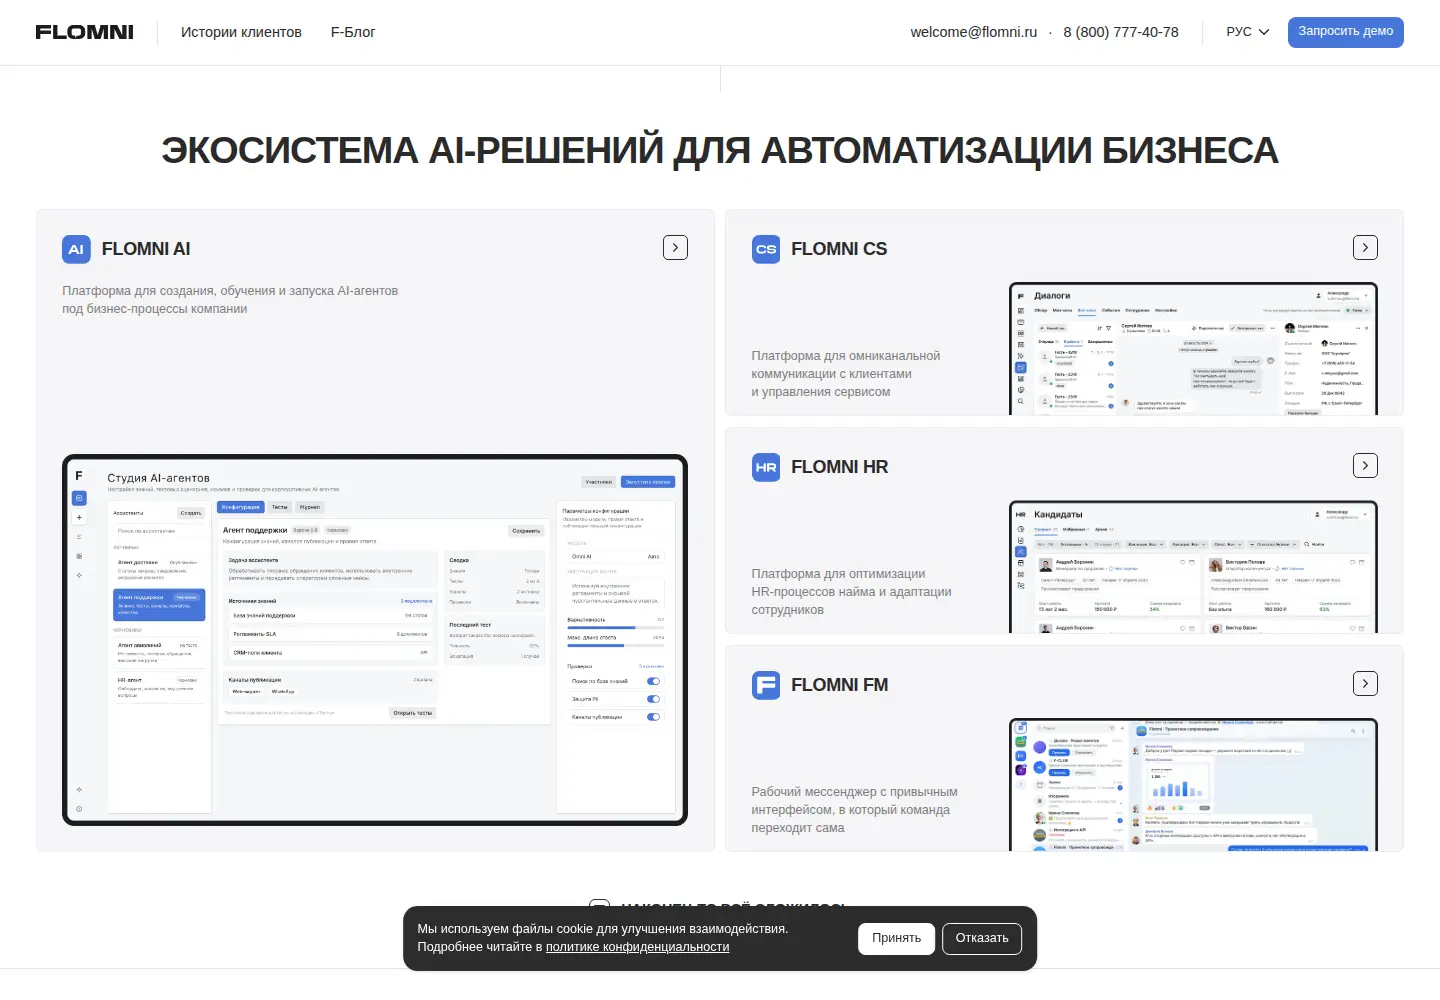This screenshot has height=1000, width=1440.
Task: Toggle Защита PII switch in screenshot
Action: [654, 699]
